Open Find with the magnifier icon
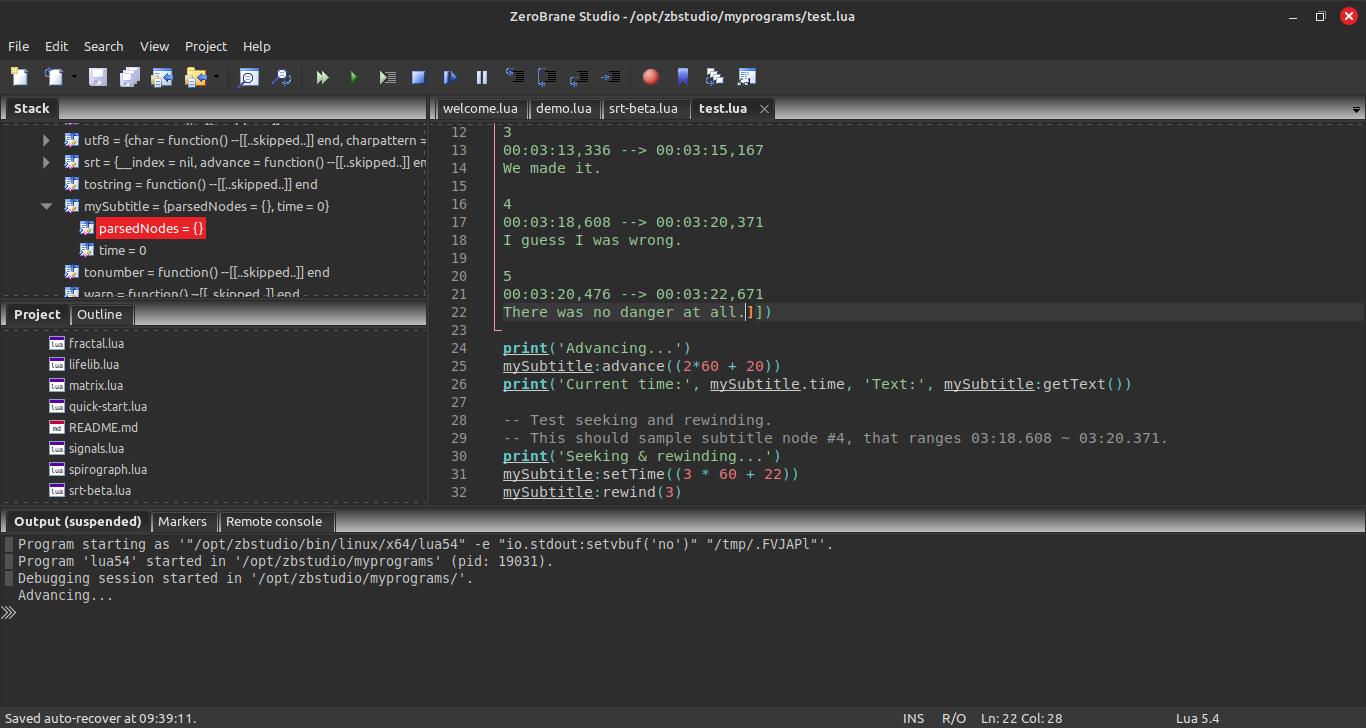Viewport: 1366px width, 728px height. (x=248, y=76)
